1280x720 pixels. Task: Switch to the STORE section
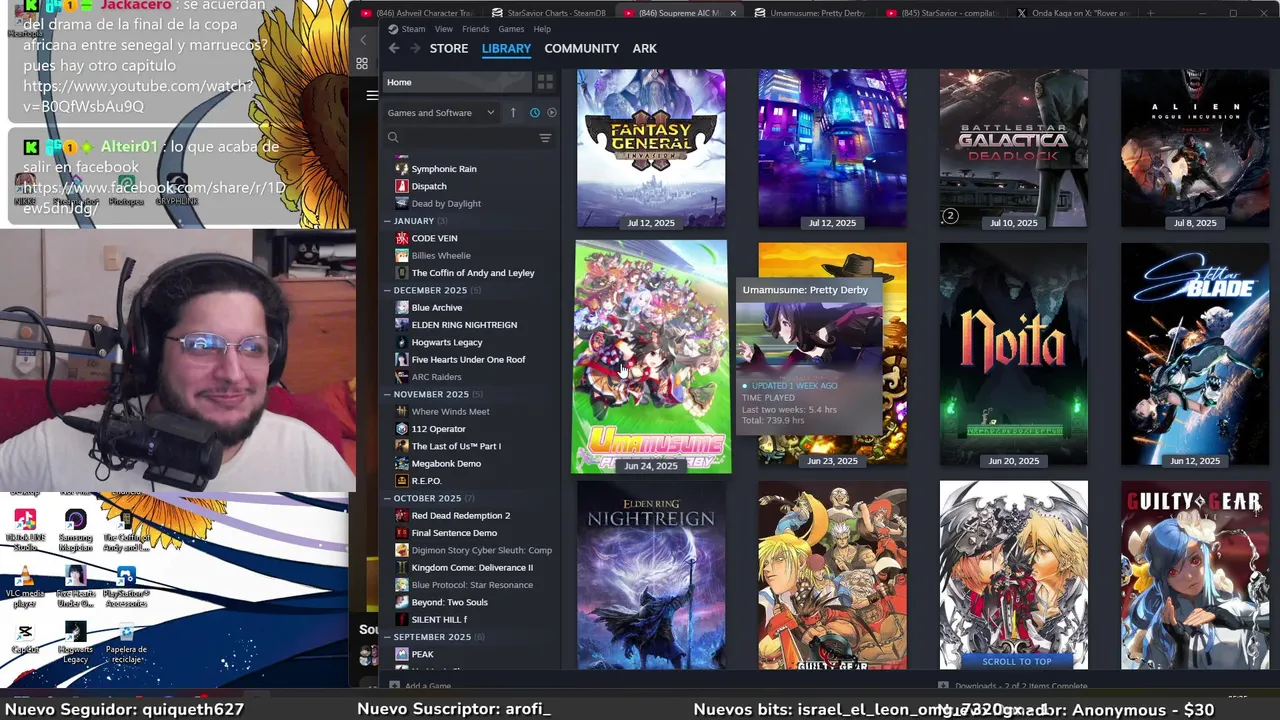[449, 48]
